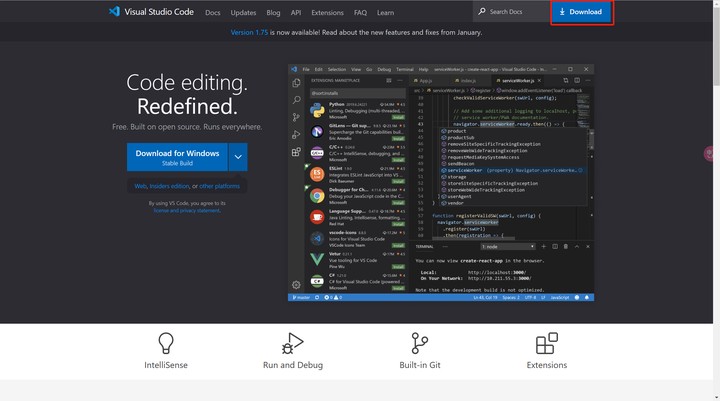Screen dimensions: 720x401
Task: Open the license and privacy statement link
Action: (x=186, y=210)
